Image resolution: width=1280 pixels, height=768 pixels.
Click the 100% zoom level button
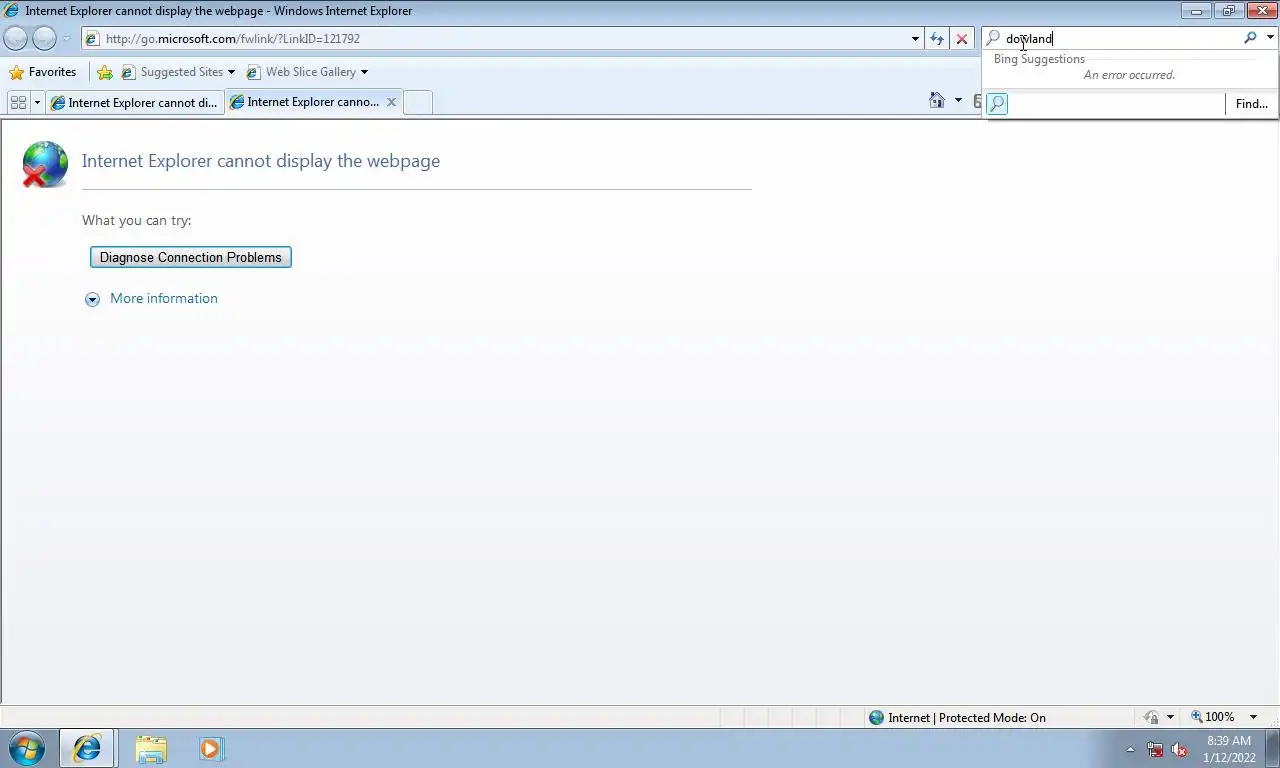point(1212,717)
